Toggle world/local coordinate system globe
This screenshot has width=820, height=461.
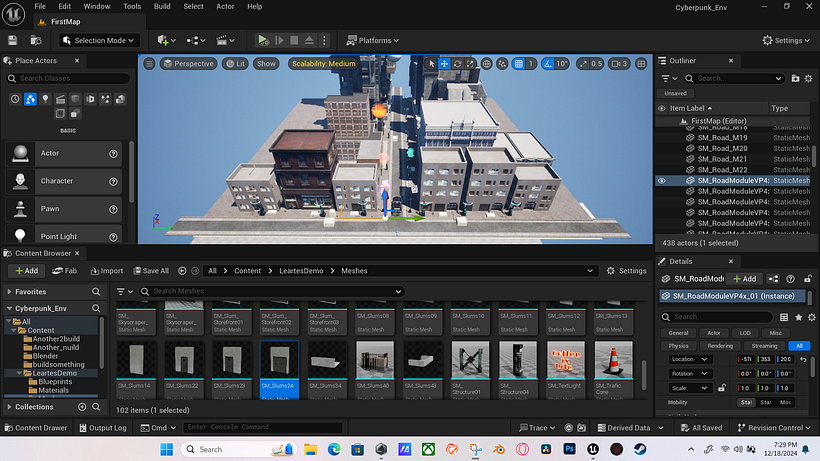point(486,64)
